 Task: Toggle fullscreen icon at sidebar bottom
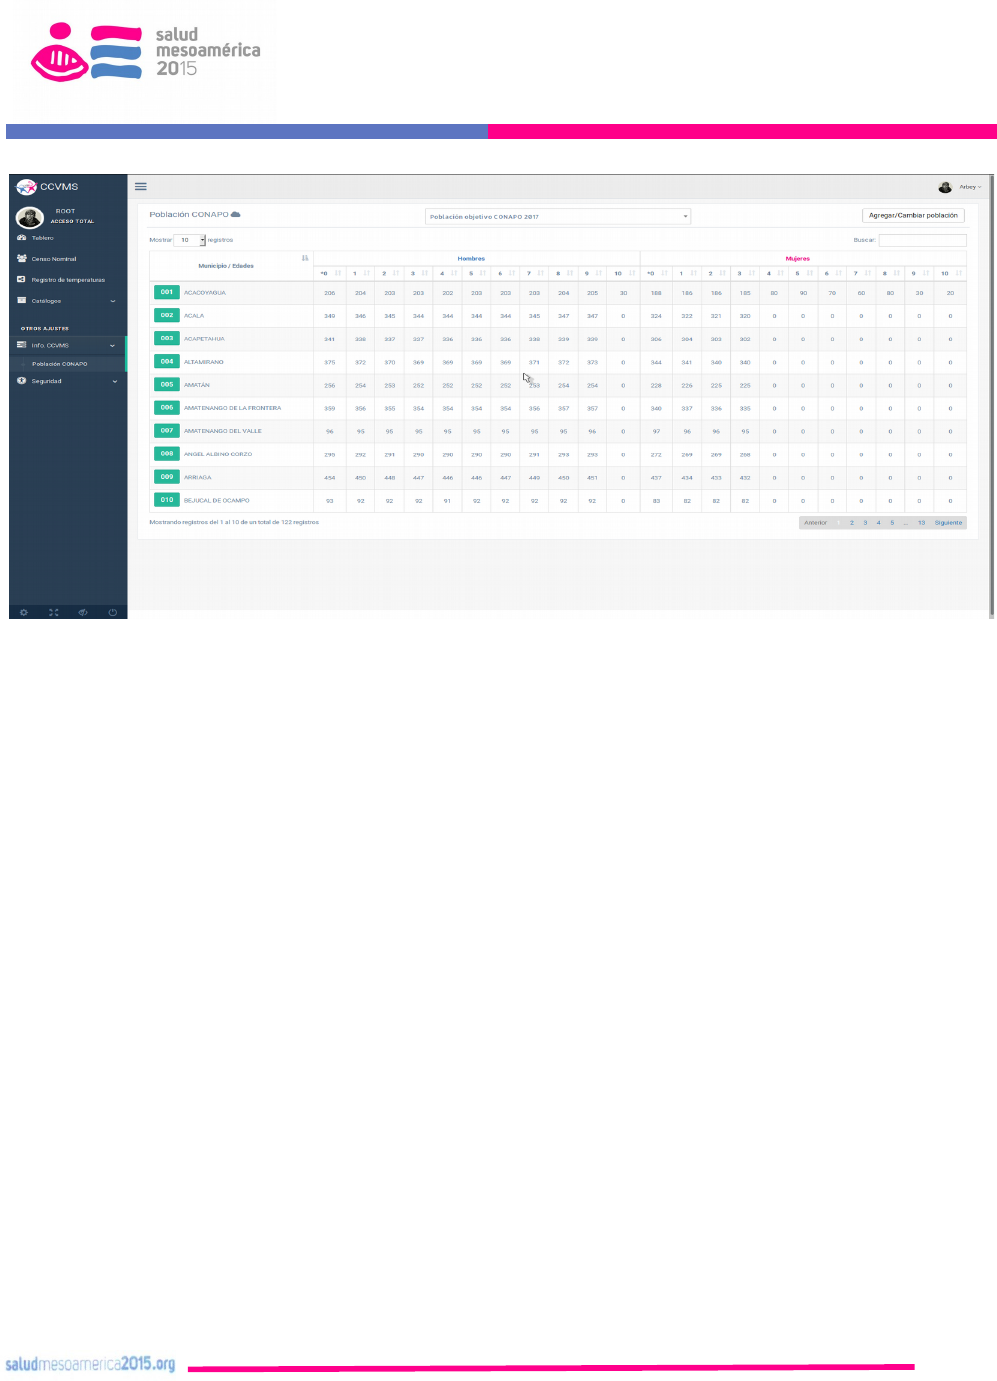[x=54, y=612]
